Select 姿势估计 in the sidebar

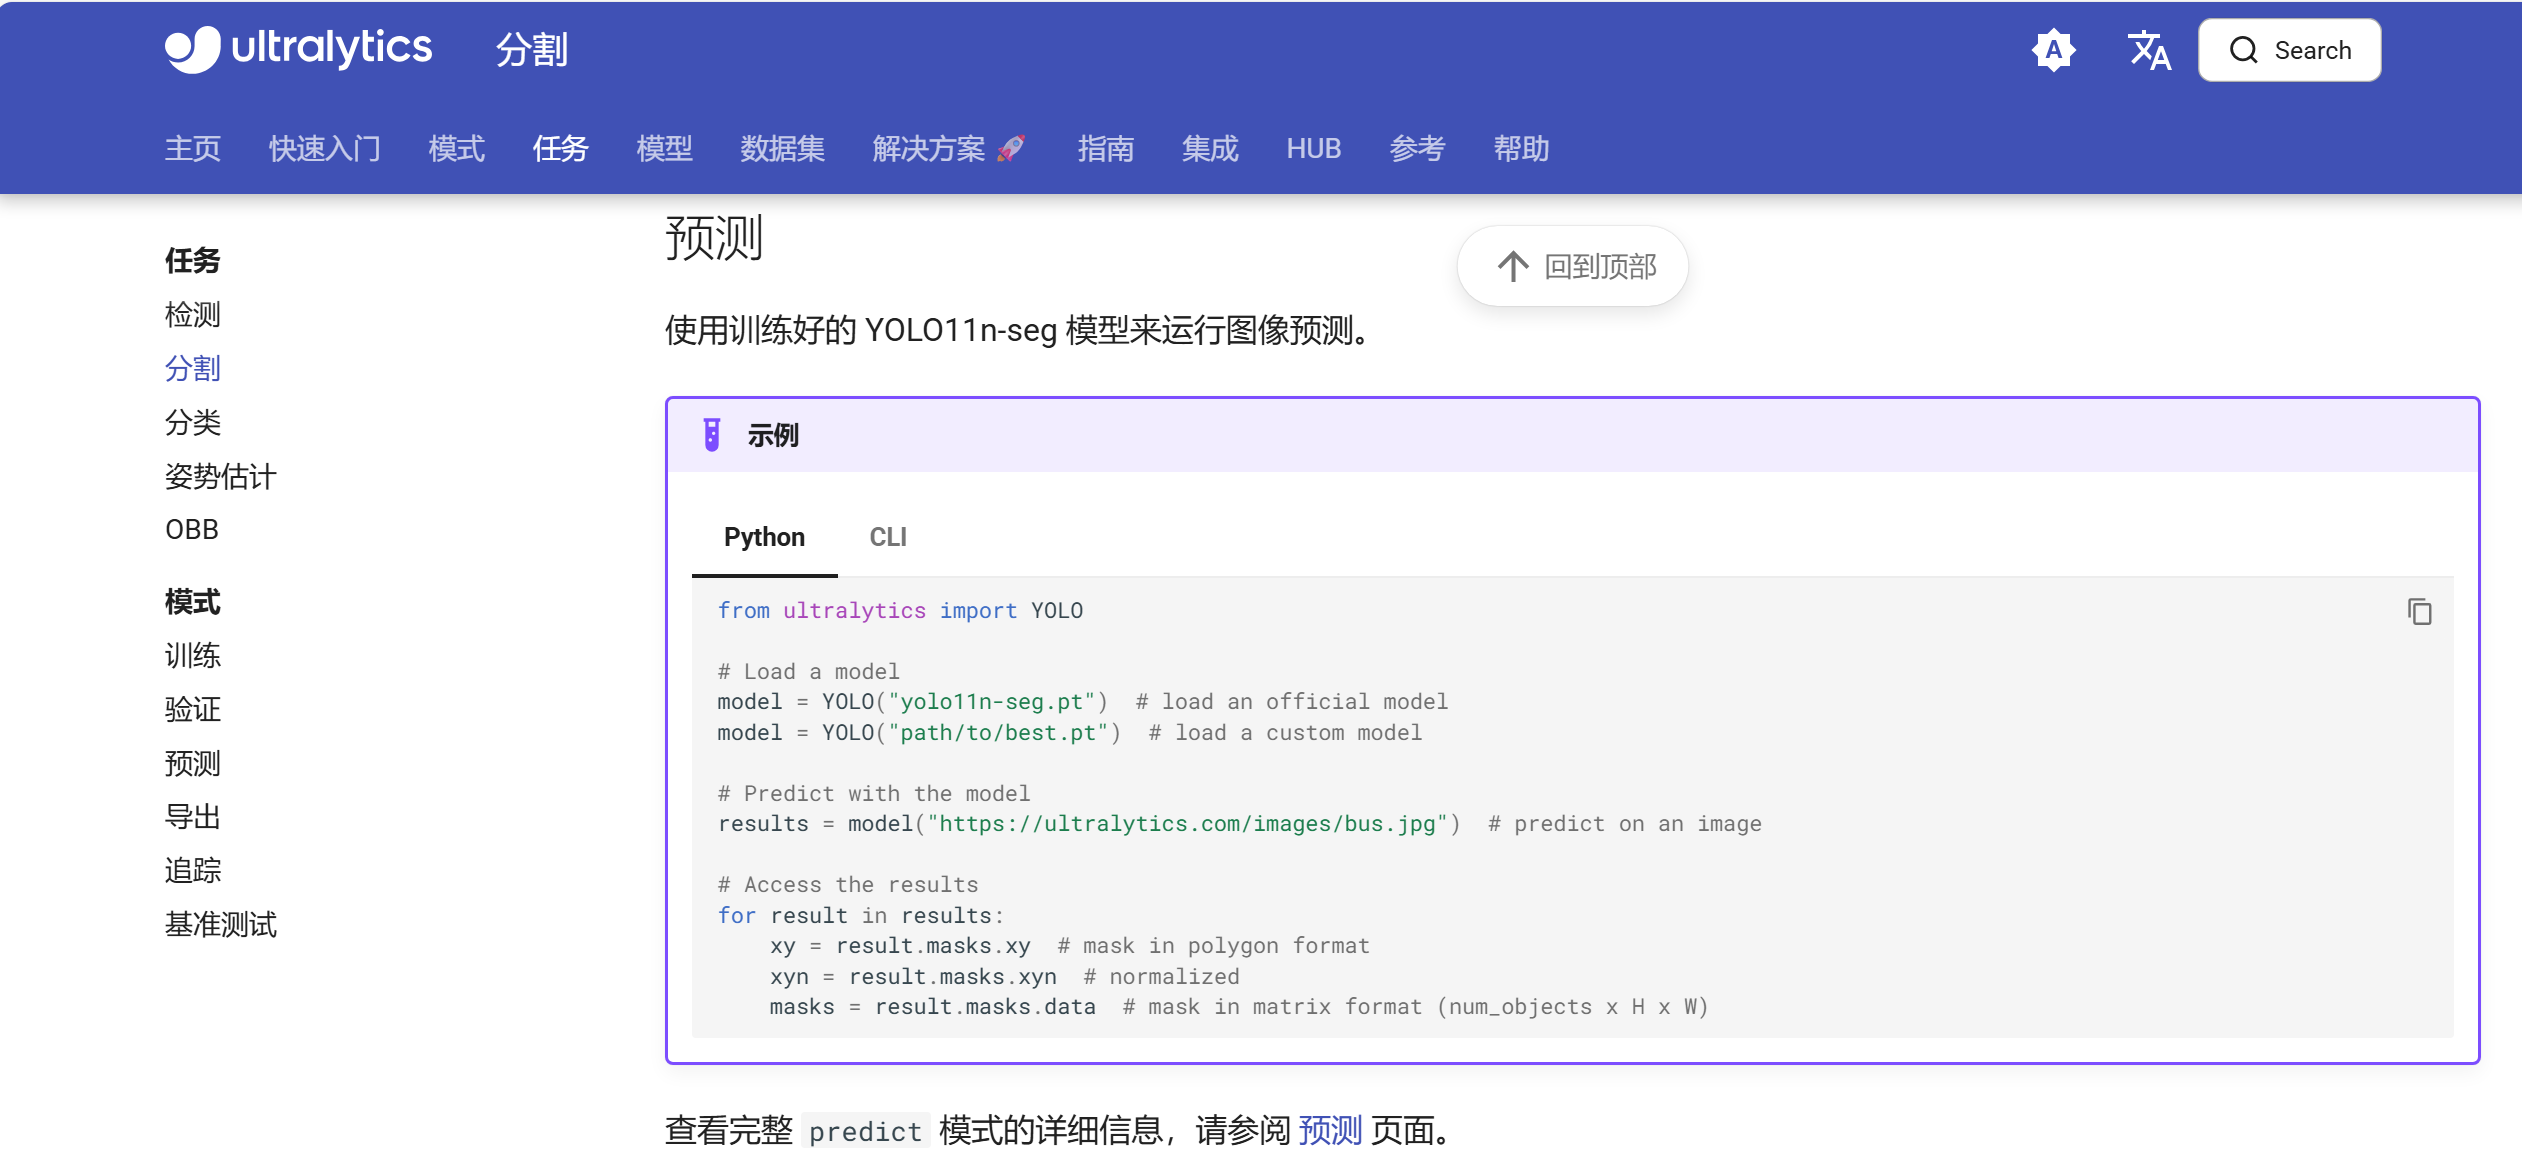(x=221, y=476)
